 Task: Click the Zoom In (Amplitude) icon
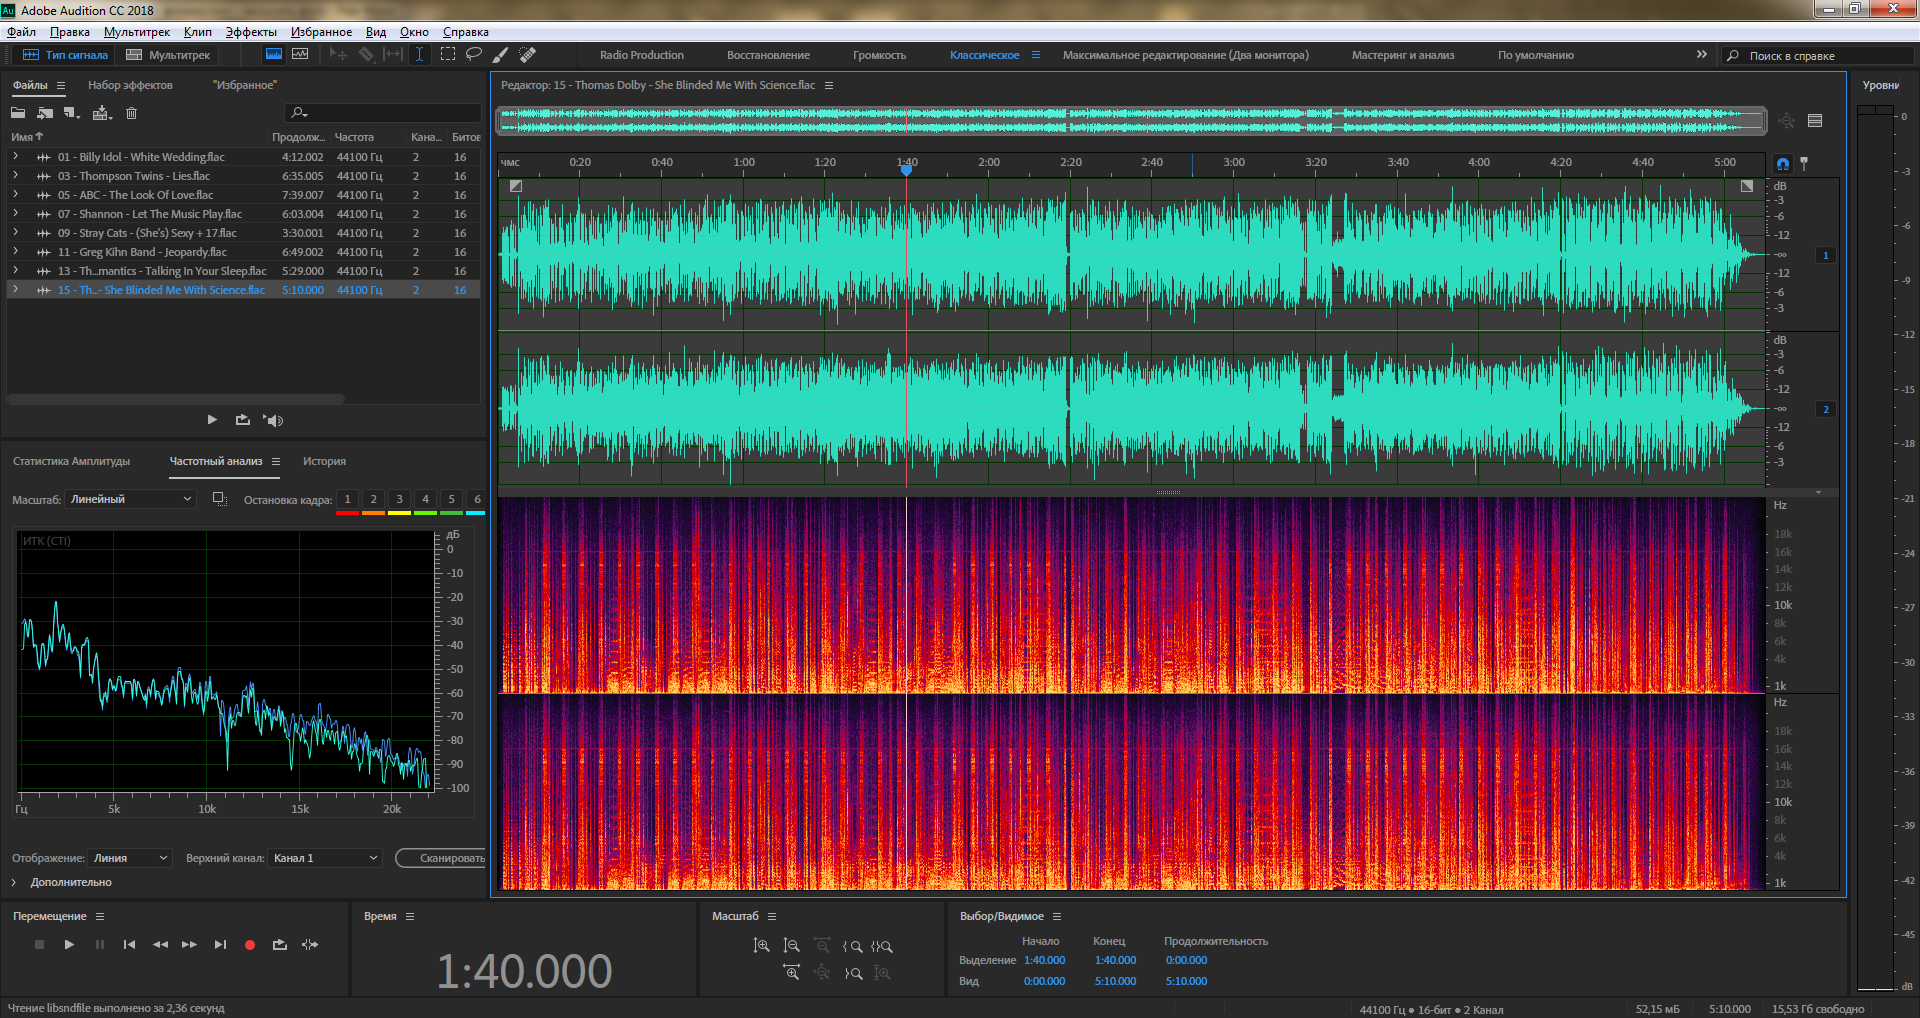pyautogui.click(x=761, y=945)
